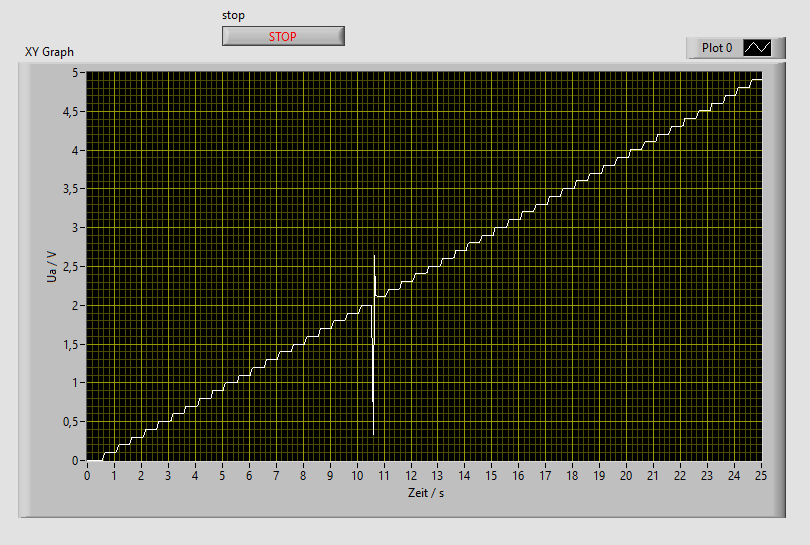The height and width of the screenshot is (545, 810).
Task: Select the Ua / V axis label
Action: (52, 267)
